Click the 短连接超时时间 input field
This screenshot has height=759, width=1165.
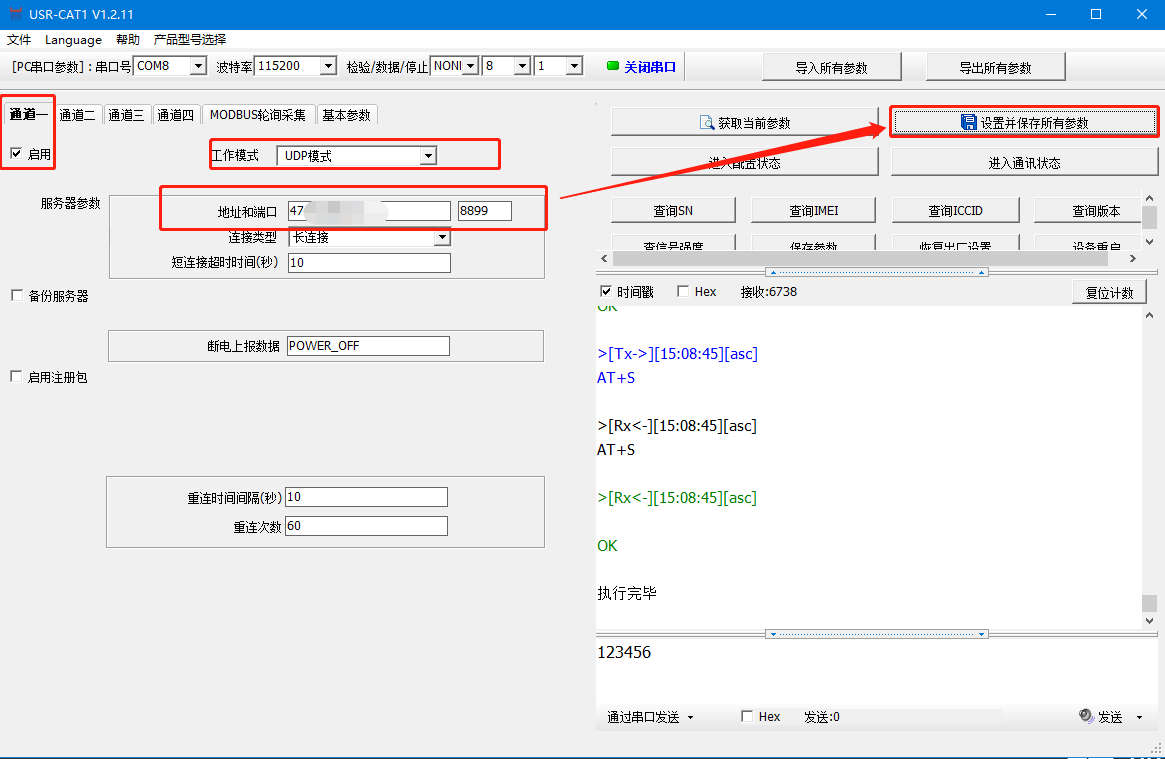[x=369, y=263]
